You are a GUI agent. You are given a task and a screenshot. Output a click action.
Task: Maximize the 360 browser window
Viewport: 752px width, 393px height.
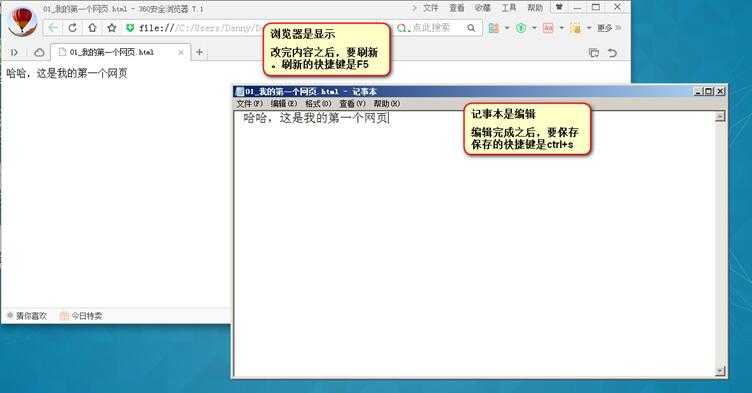(596, 7)
